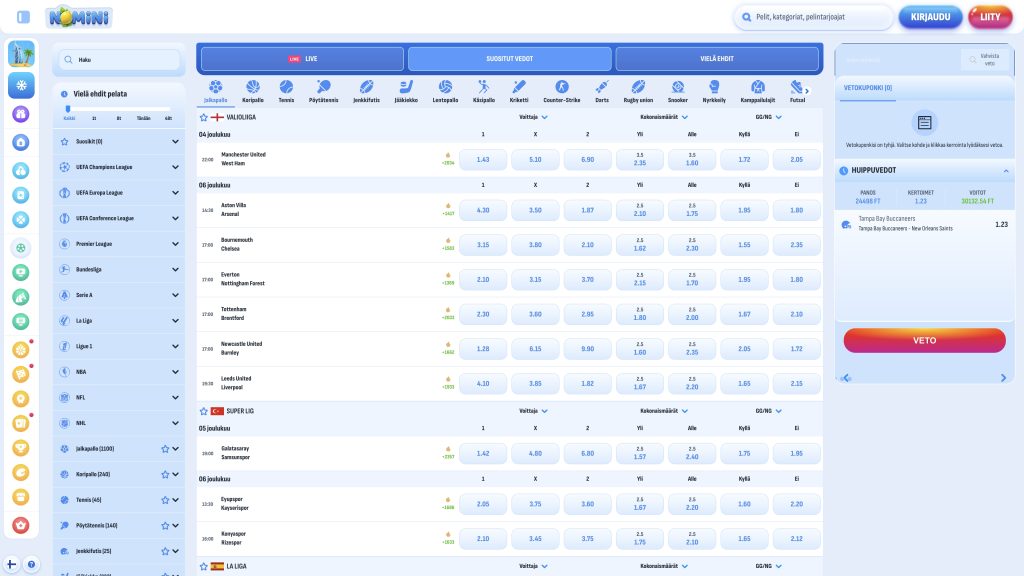Click next arrow below Veto button
1024x576 pixels.
[1003, 378]
